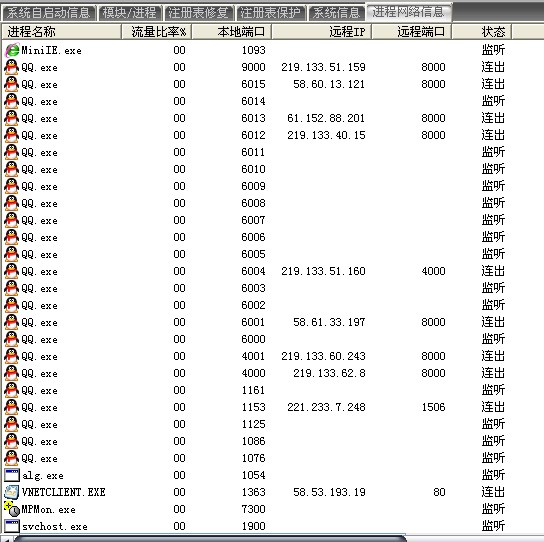Sort by the 进程名称 column header
Viewport: 544px width, 542px height.
coord(62,32)
